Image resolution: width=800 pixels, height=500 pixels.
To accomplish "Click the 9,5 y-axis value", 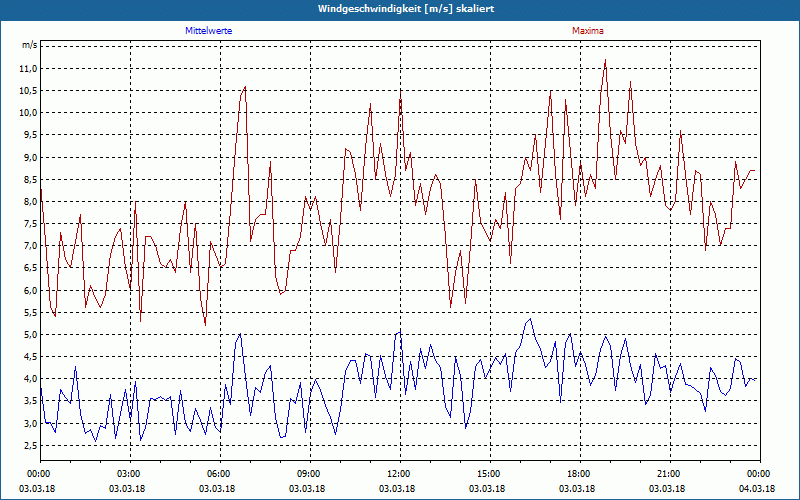I will 30,135.
